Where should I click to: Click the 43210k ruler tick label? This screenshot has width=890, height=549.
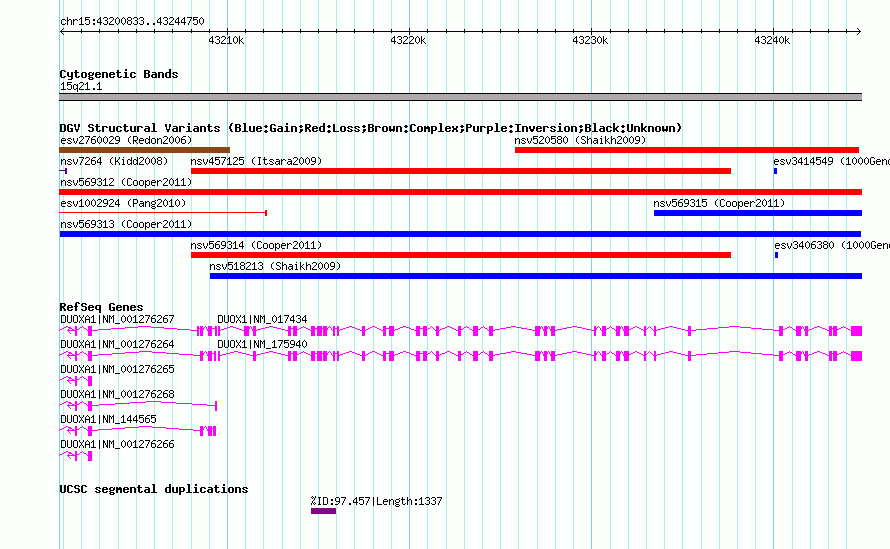click(226, 40)
